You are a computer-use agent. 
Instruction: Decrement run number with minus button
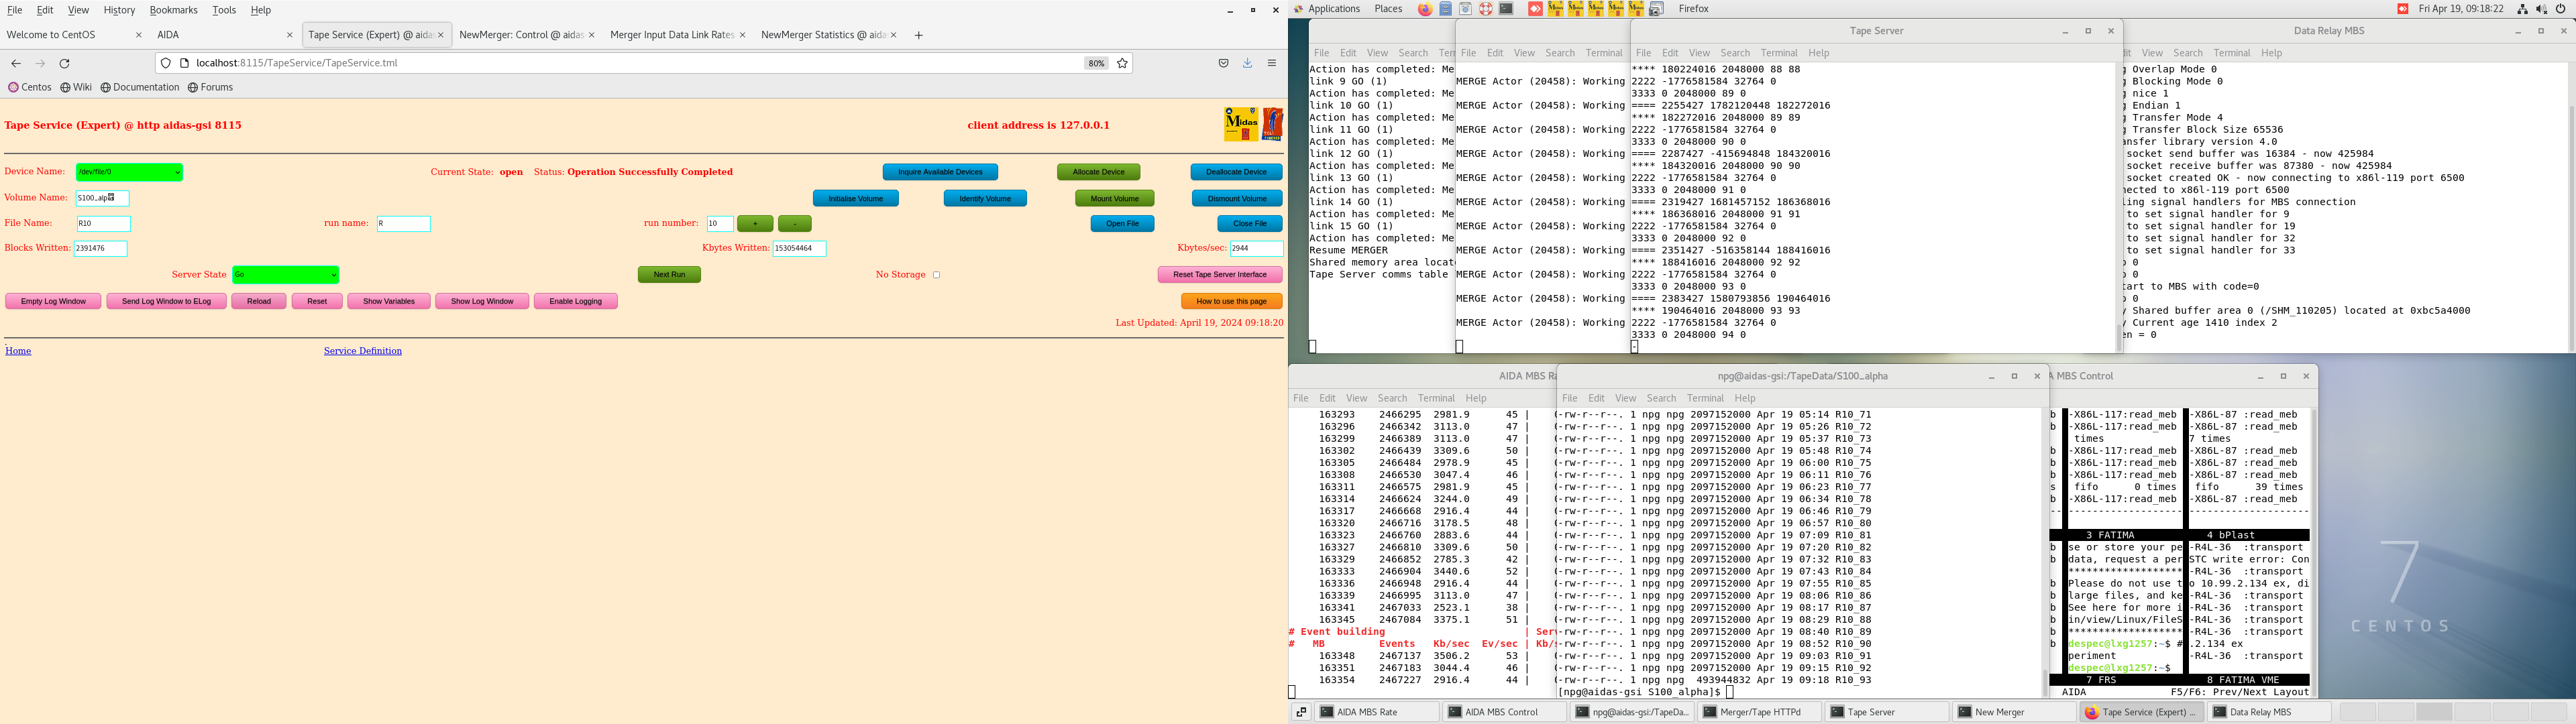pos(795,224)
